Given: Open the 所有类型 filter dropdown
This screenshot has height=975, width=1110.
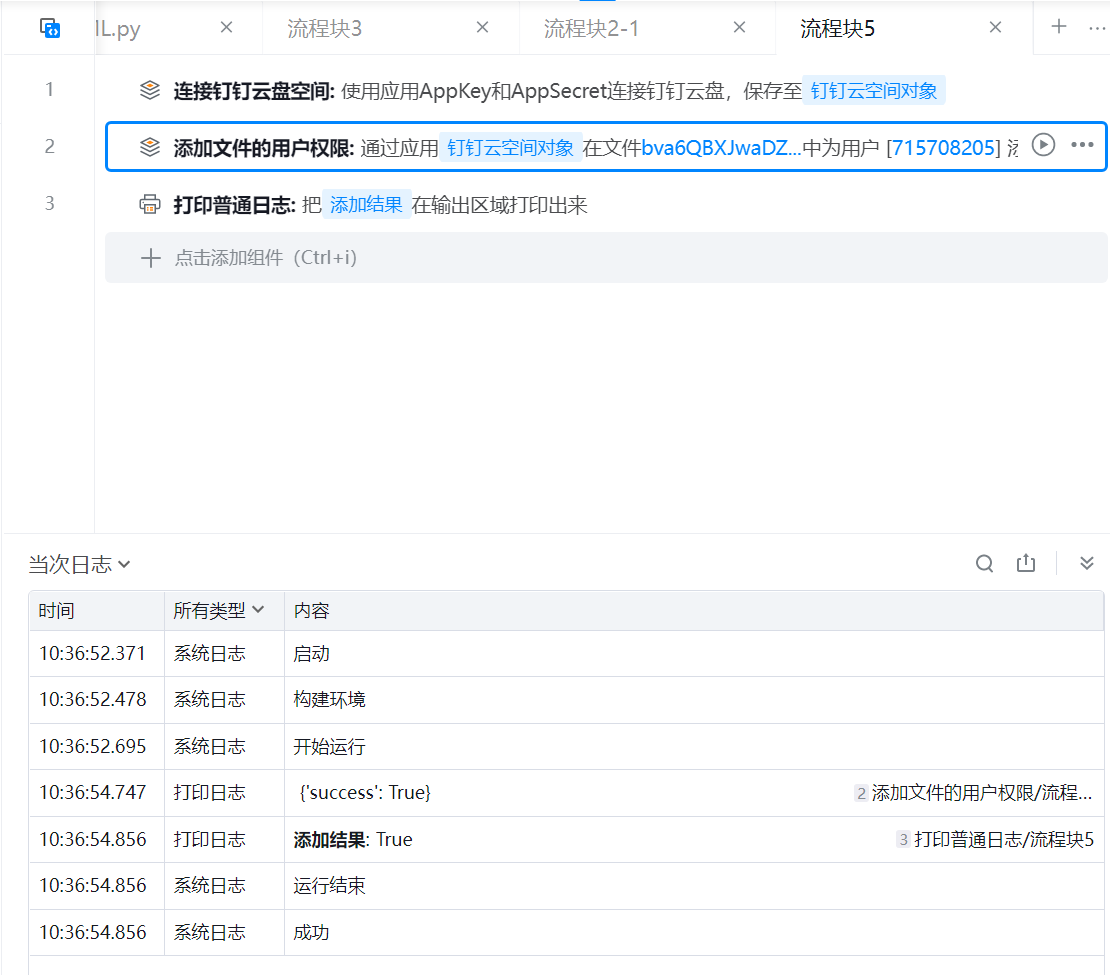Looking at the screenshot, I should pos(218,610).
